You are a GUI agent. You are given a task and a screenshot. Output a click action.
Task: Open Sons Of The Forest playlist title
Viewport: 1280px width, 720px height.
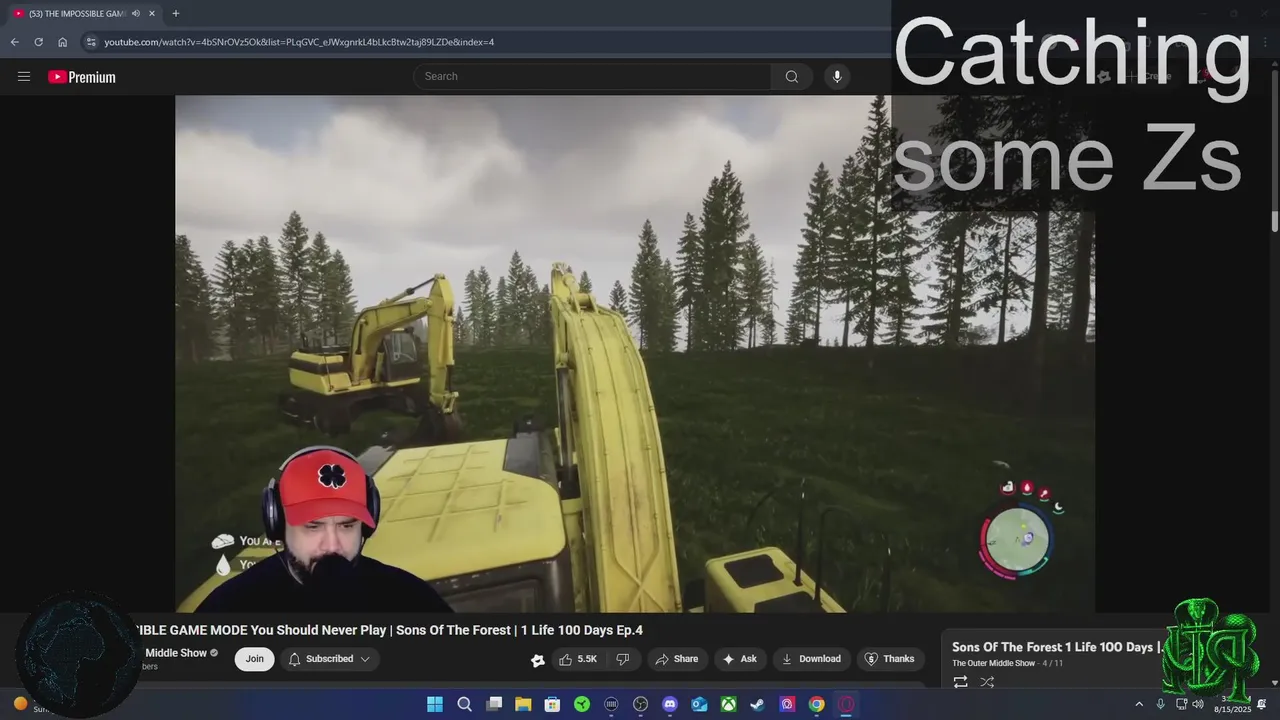(1056, 647)
